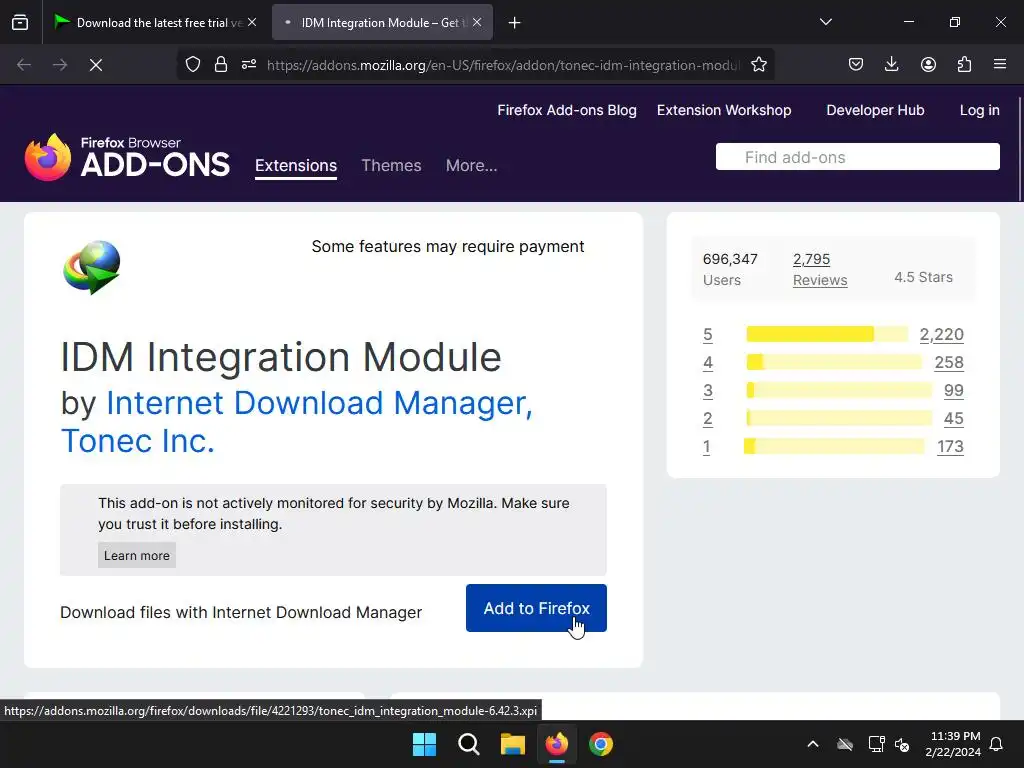Image resolution: width=1024 pixels, height=768 pixels.
Task: Click Log in
Action: 980,110
